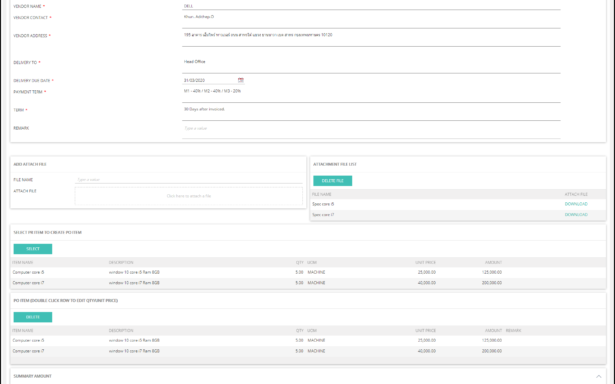The height and width of the screenshot is (384, 615).
Task: Click the 'Click here to attach a file' area
Action: [x=189, y=196]
